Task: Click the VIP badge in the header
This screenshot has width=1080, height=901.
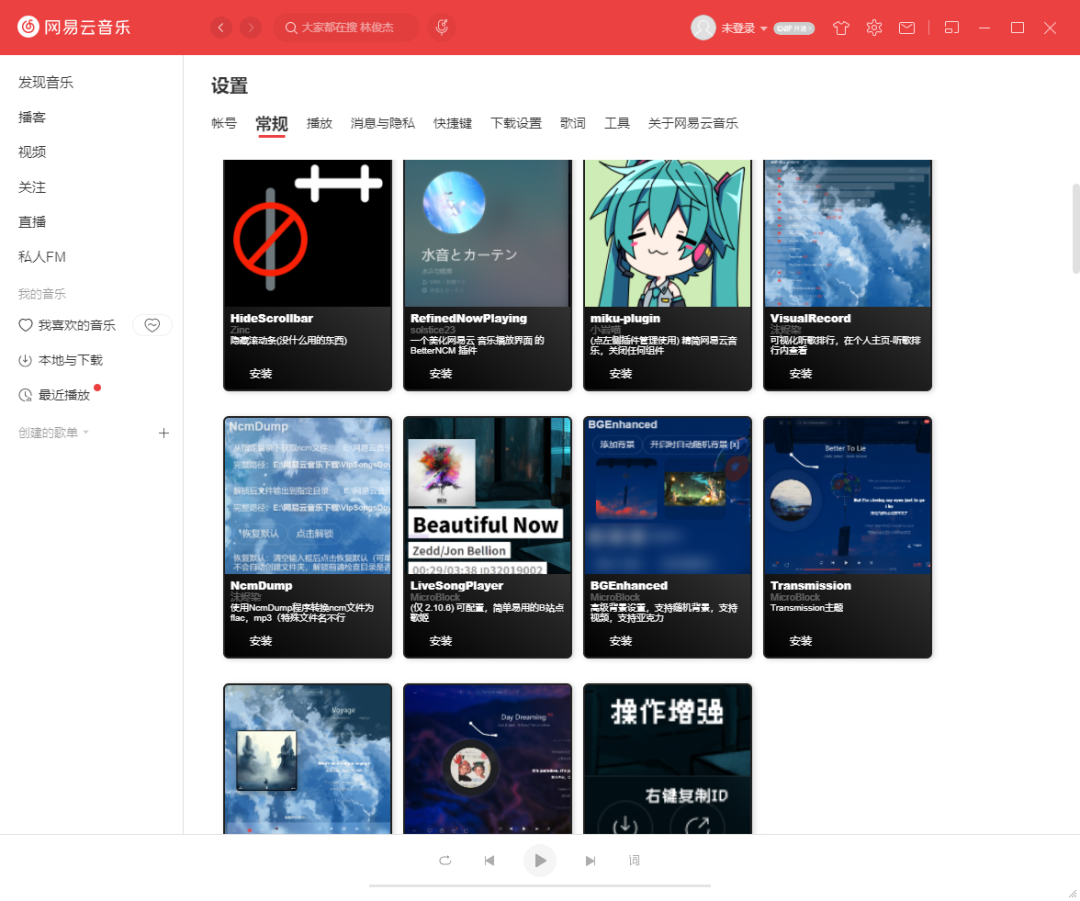Action: tap(793, 28)
